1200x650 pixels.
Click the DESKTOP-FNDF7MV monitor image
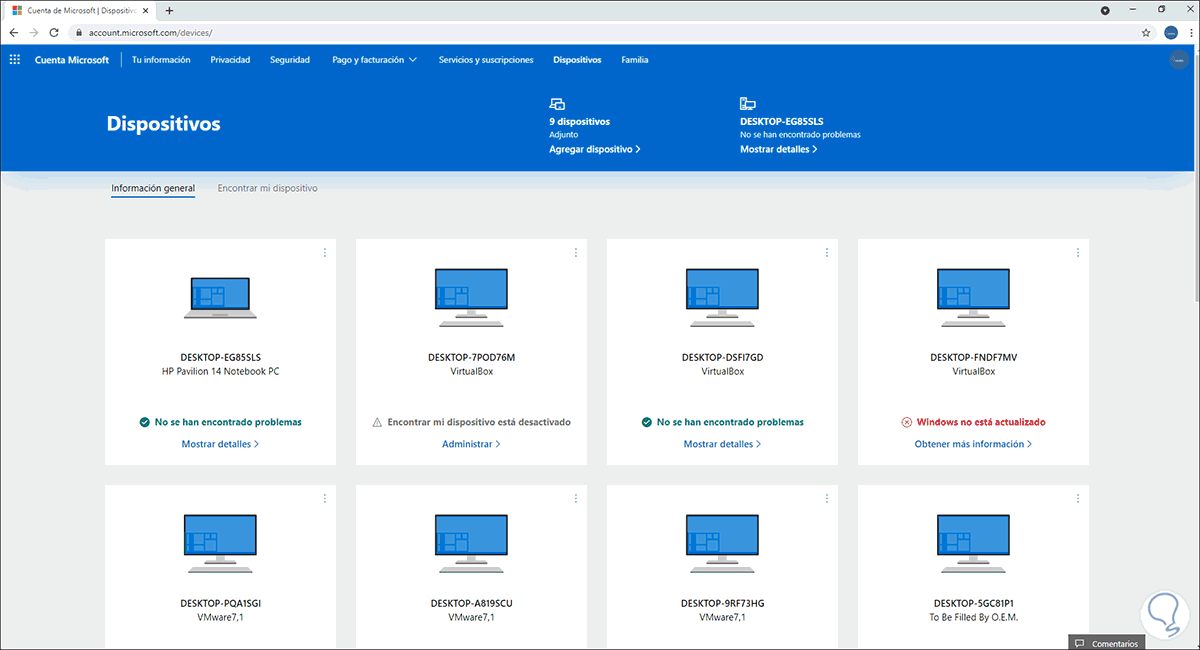click(x=973, y=297)
